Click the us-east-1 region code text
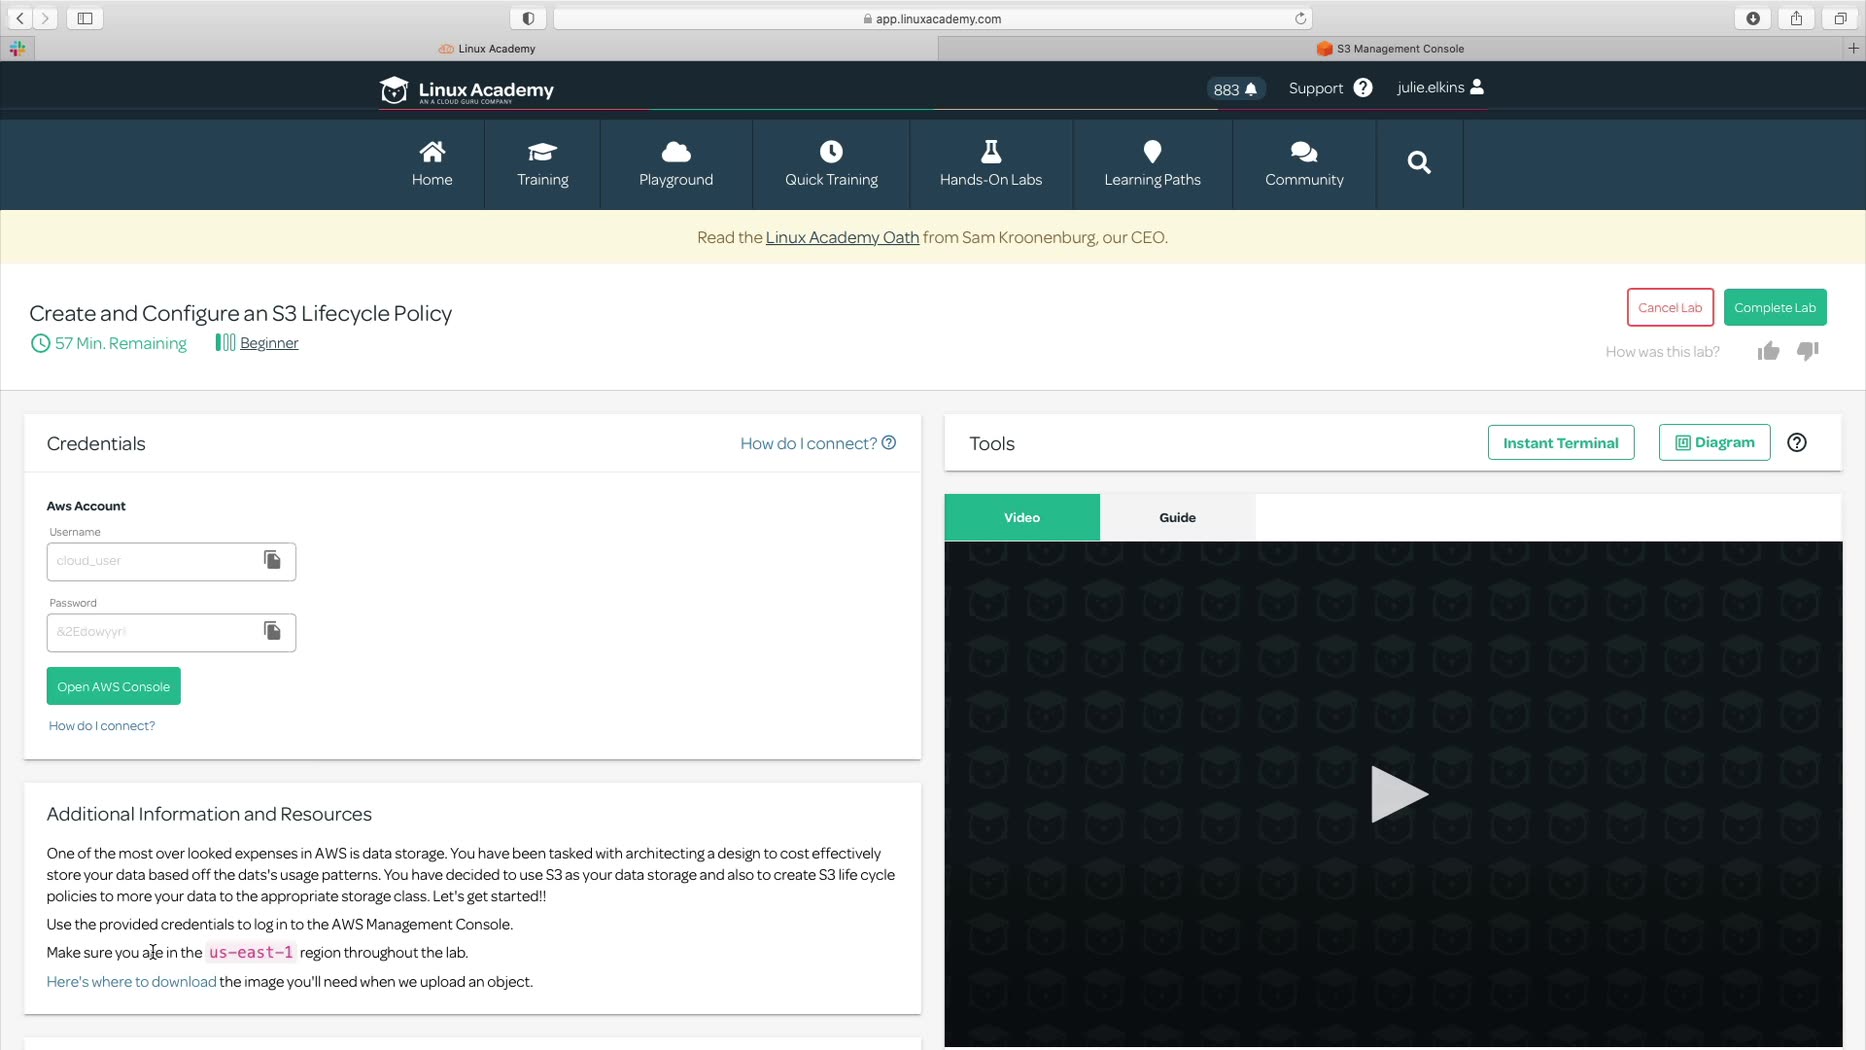The height and width of the screenshot is (1050, 1866). [x=251, y=952]
